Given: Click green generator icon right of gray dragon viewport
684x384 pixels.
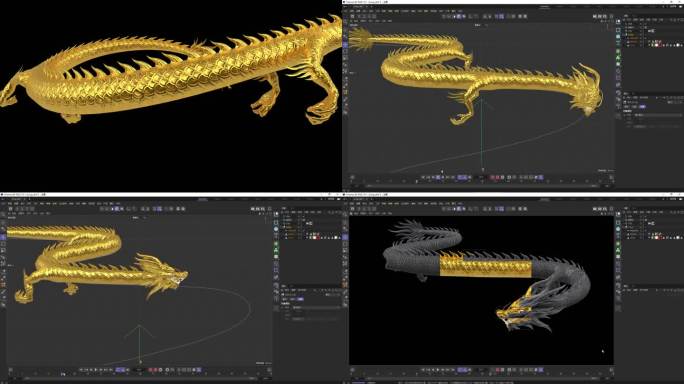Looking at the screenshot, I should pos(618,244).
